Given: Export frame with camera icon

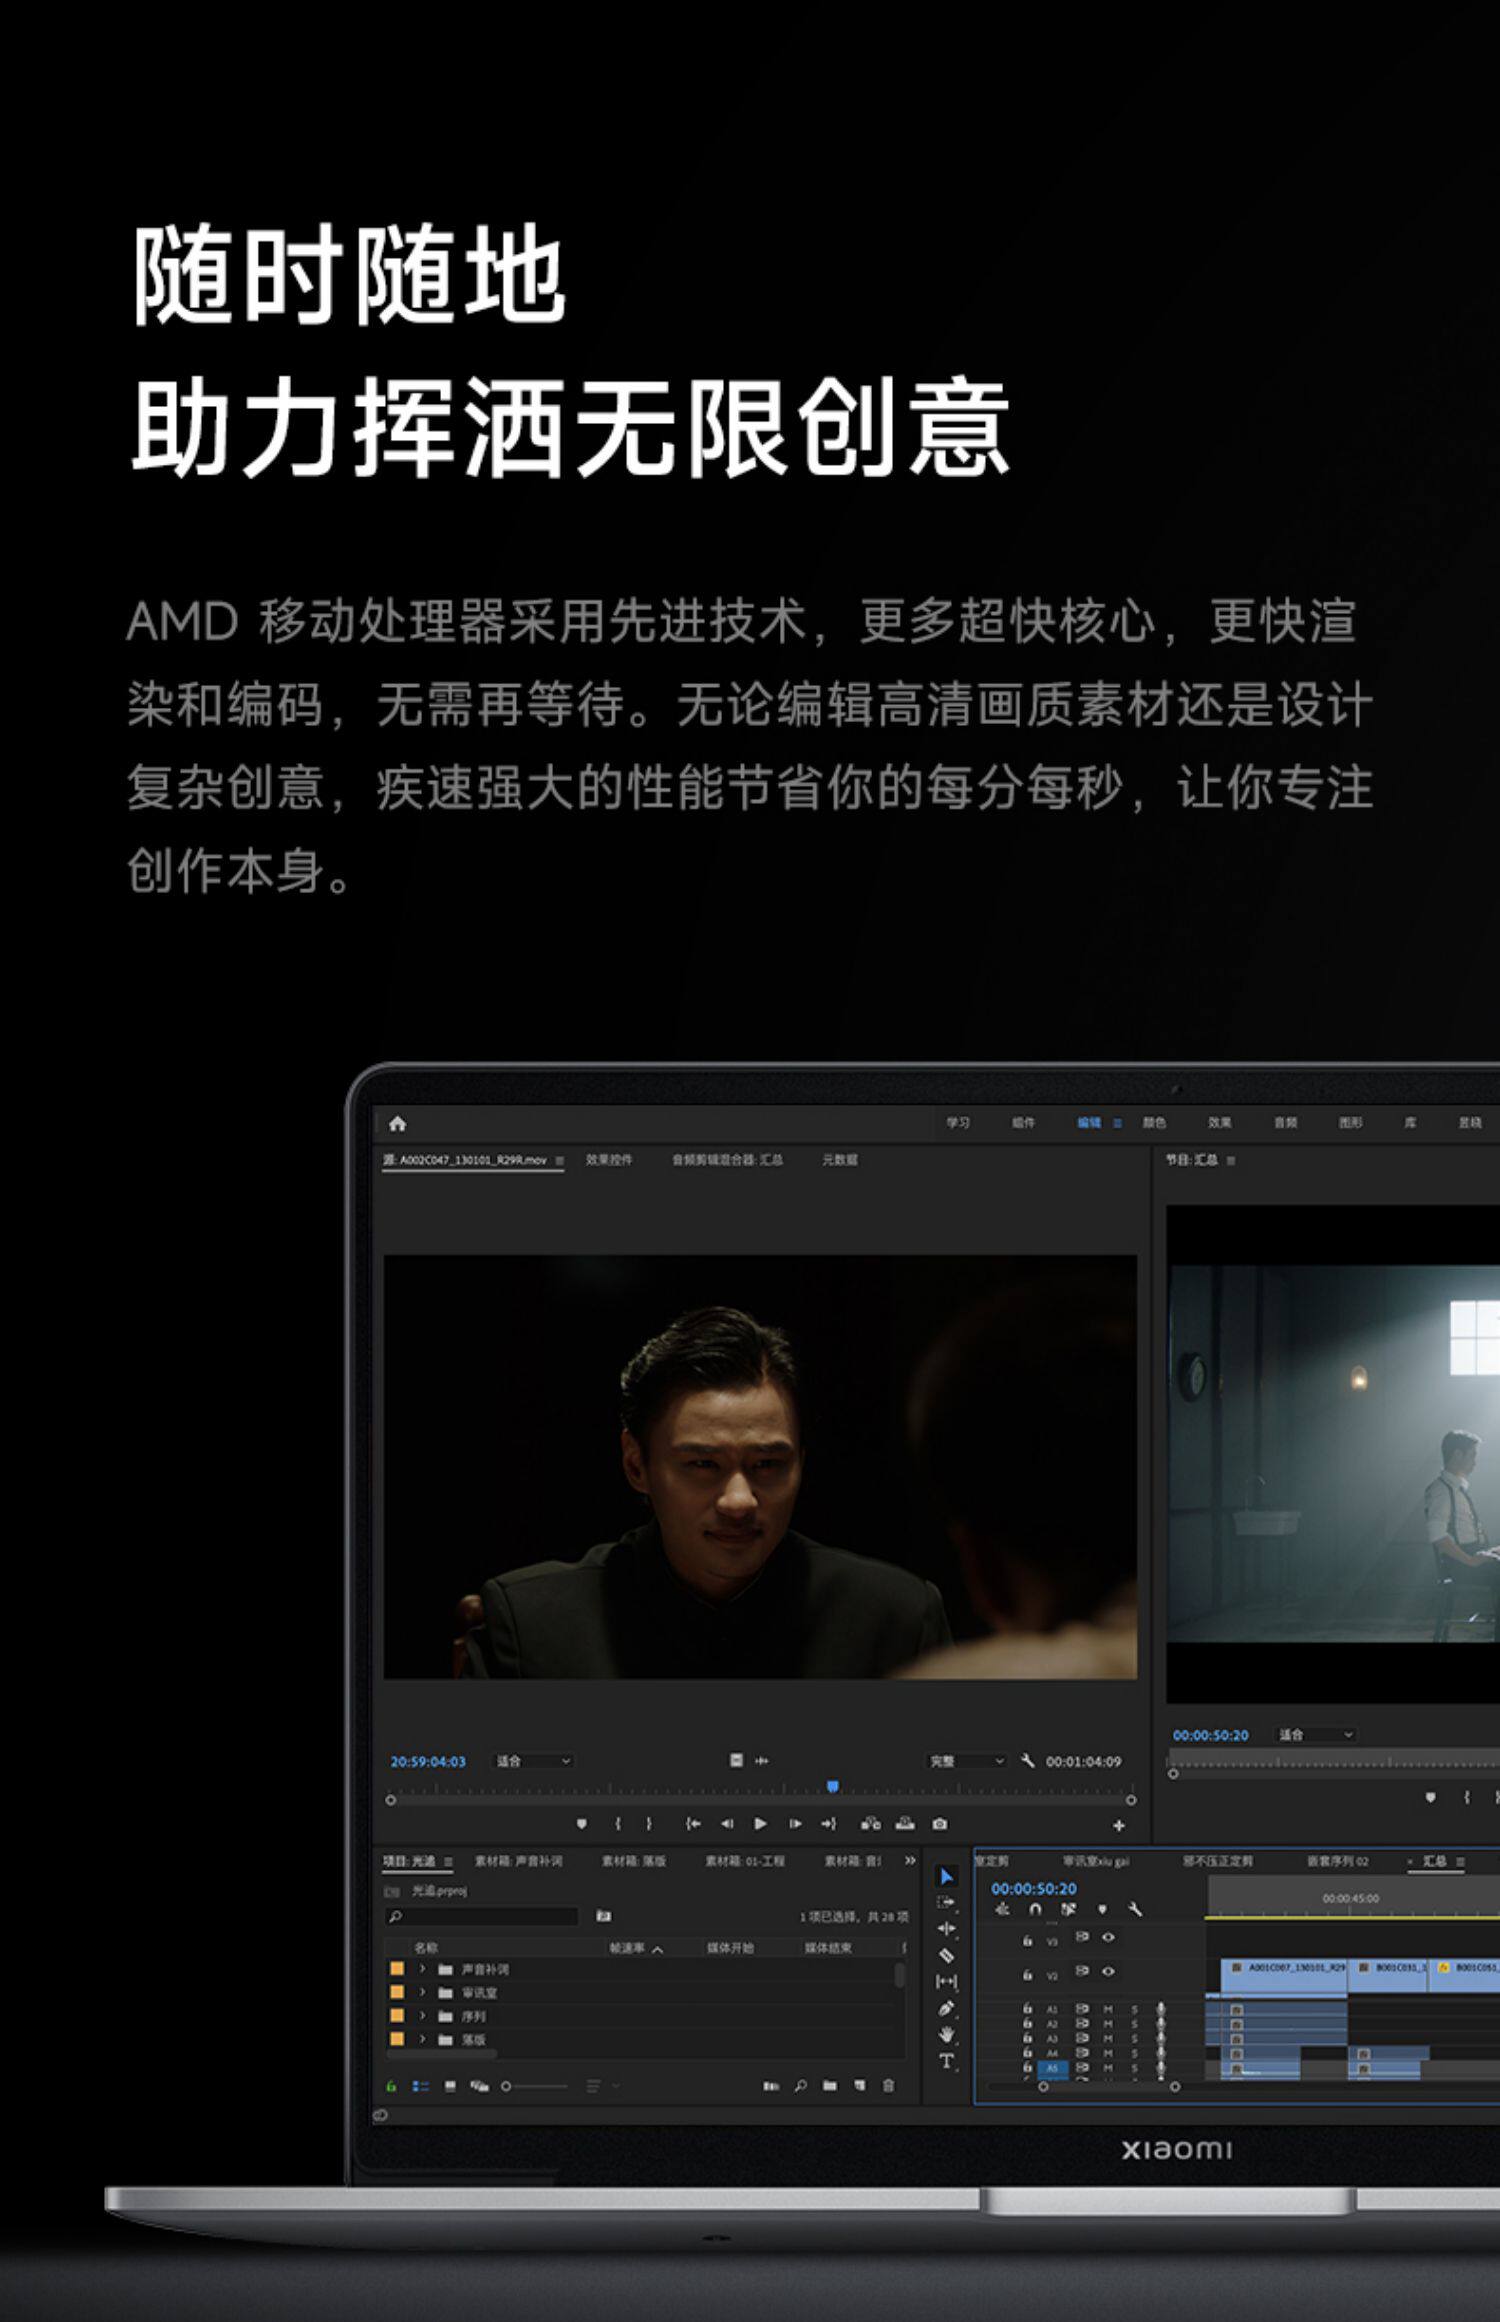Looking at the screenshot, I should click(x=940, y=1824).
